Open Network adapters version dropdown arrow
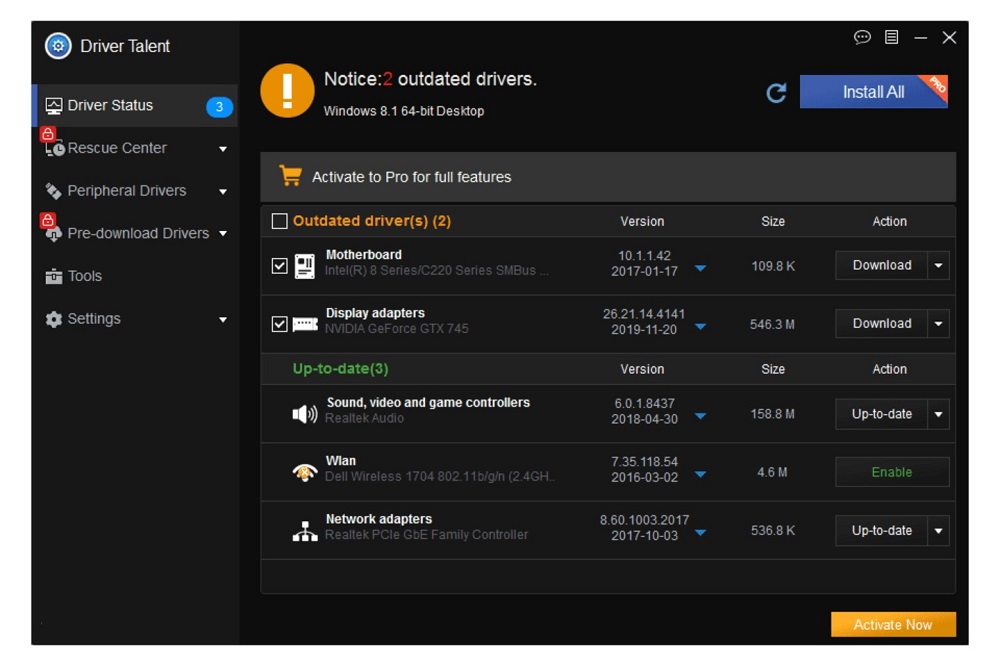This screenshot has width=1000, height=666. tap(700, 533)
